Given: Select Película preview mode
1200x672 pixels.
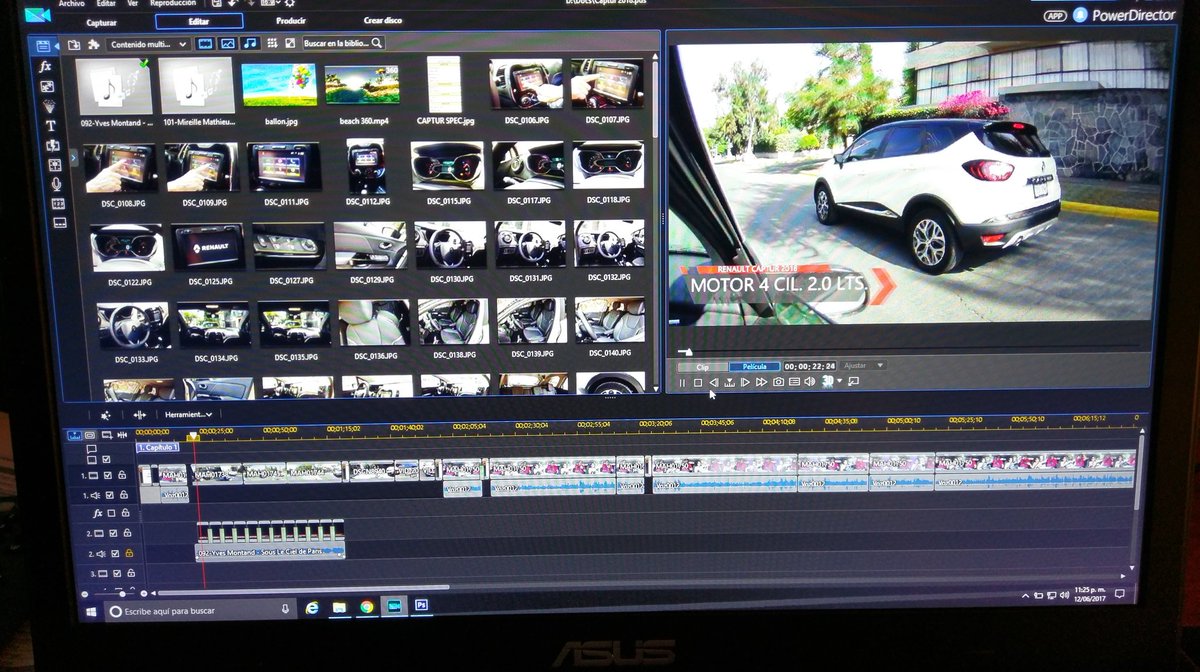Looking at the screenshot, I should pos(755,366).
